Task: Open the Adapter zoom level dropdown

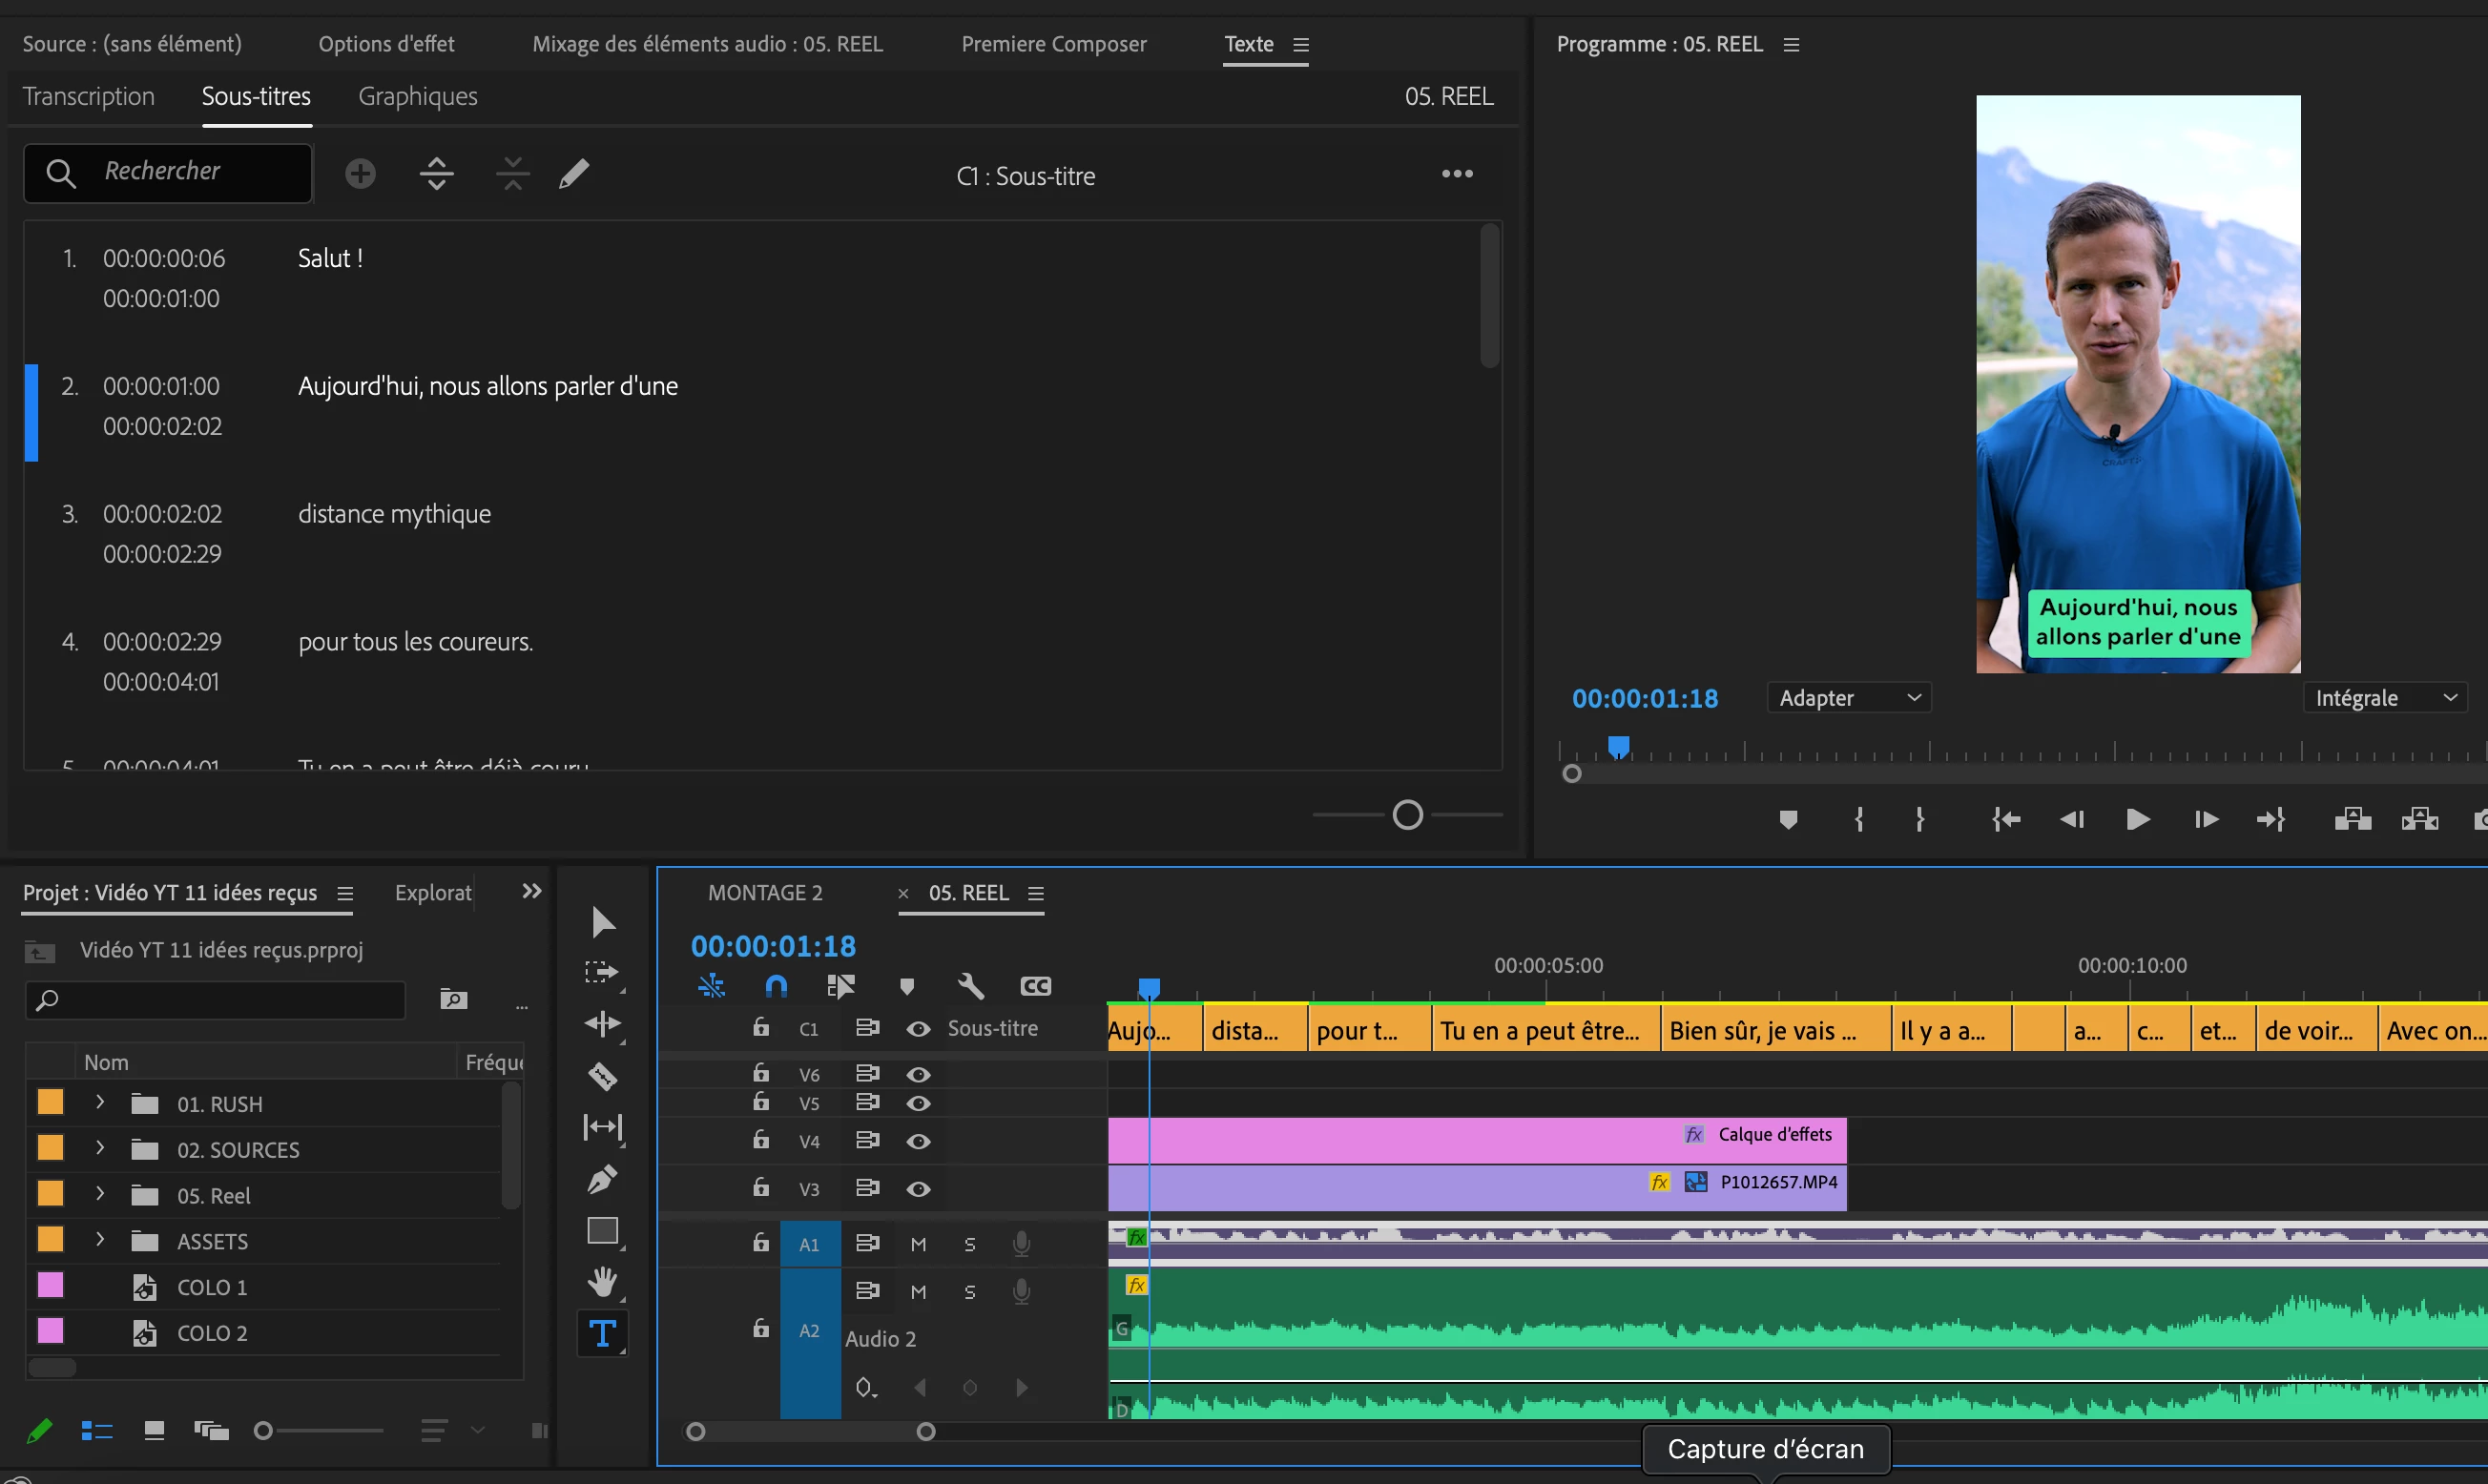Action: click(x=1848, y=698)
